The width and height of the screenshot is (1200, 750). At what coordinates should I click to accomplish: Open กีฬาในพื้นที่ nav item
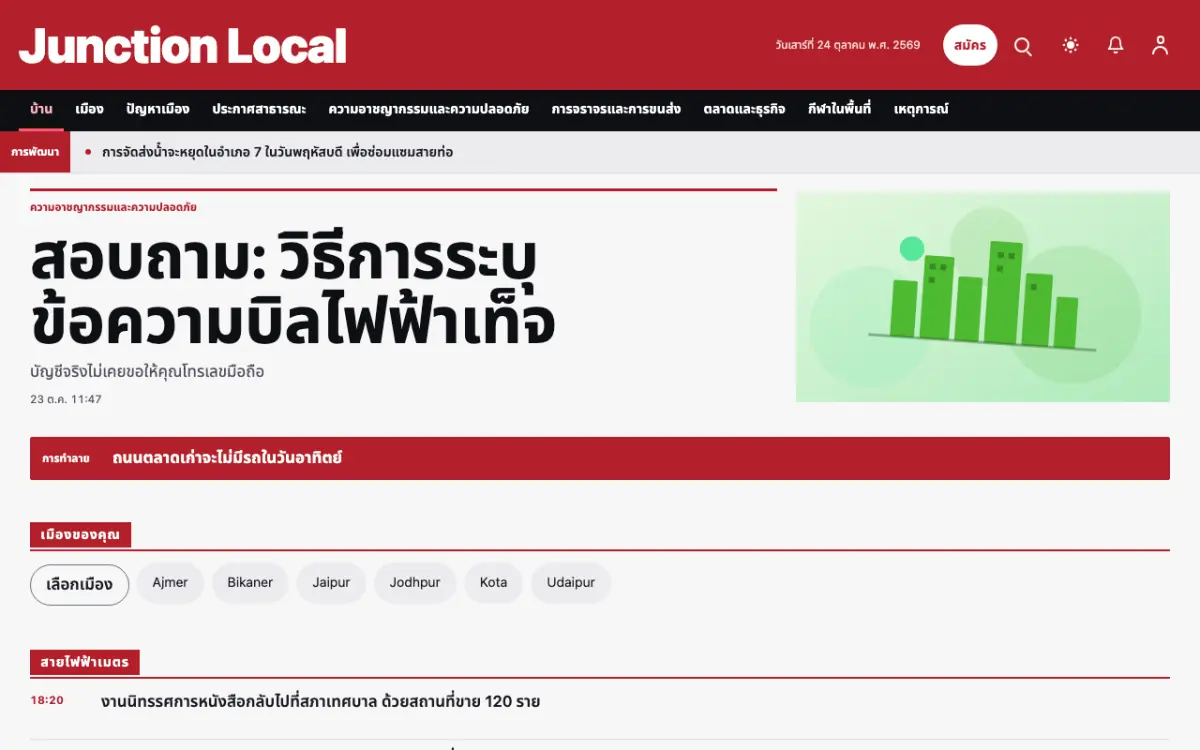click(x=839, y=109)
